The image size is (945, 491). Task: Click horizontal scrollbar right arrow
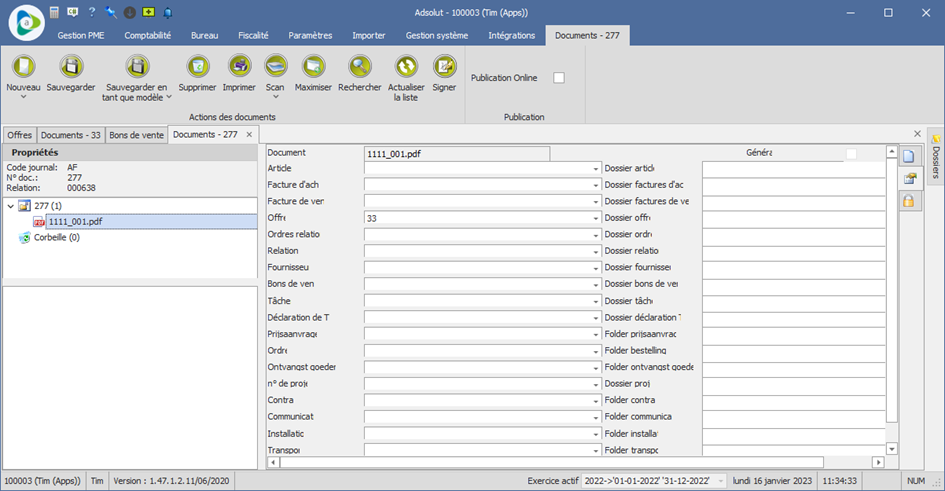878,462
